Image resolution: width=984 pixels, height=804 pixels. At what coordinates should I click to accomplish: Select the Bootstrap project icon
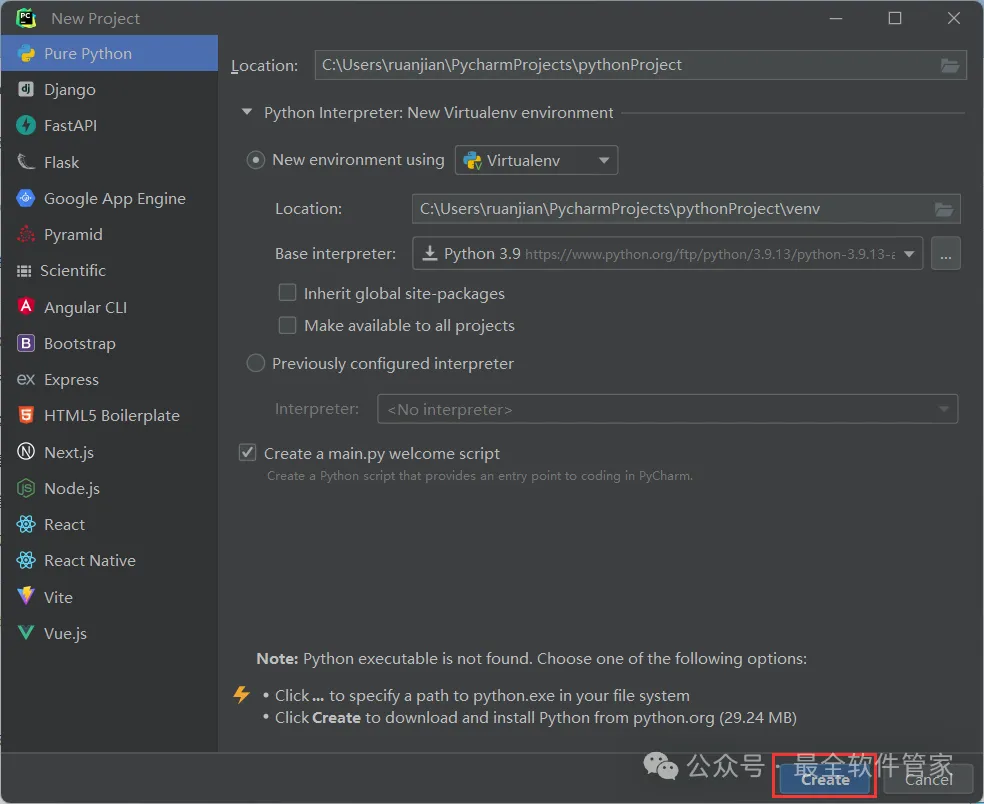coord(26,343)
